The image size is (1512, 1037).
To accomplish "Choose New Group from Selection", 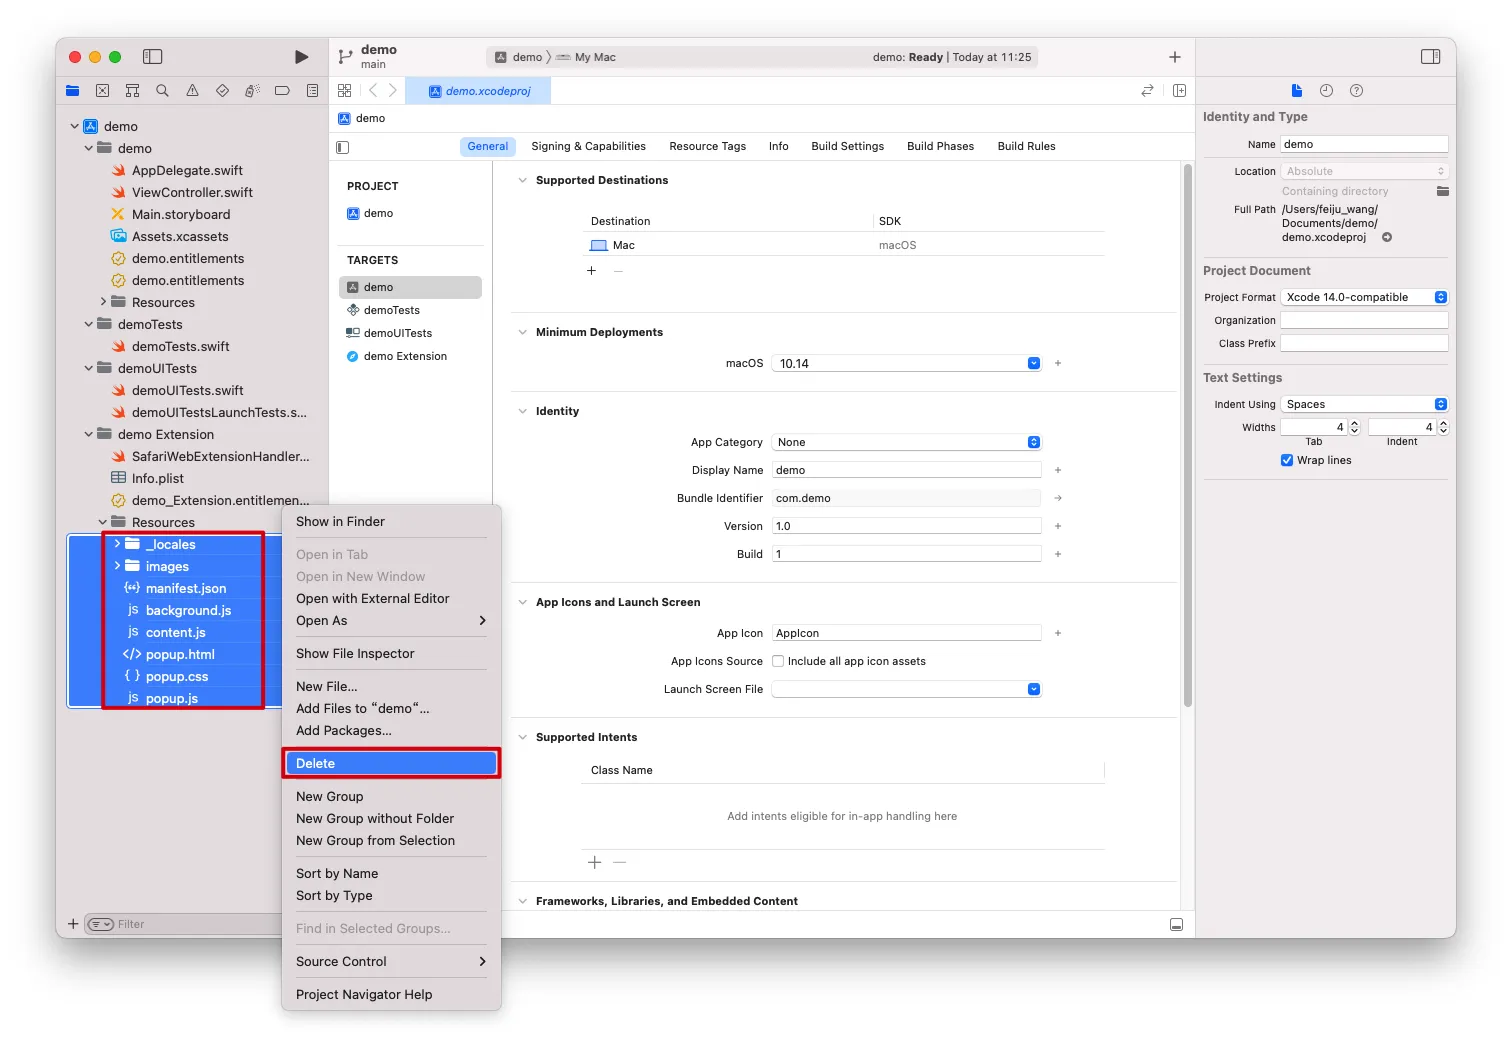I will (x=391, y=841).
